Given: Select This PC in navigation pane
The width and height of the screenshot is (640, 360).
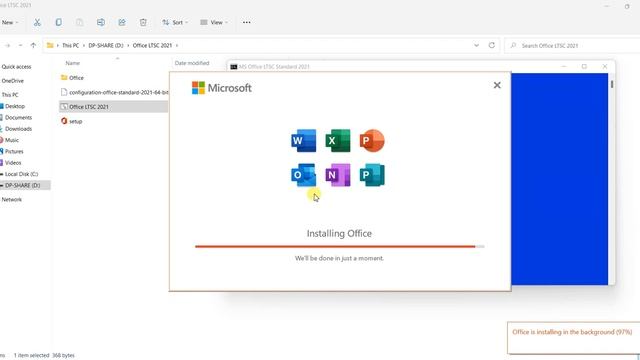Looking at the screenshot, I should (x=10, y=95).
